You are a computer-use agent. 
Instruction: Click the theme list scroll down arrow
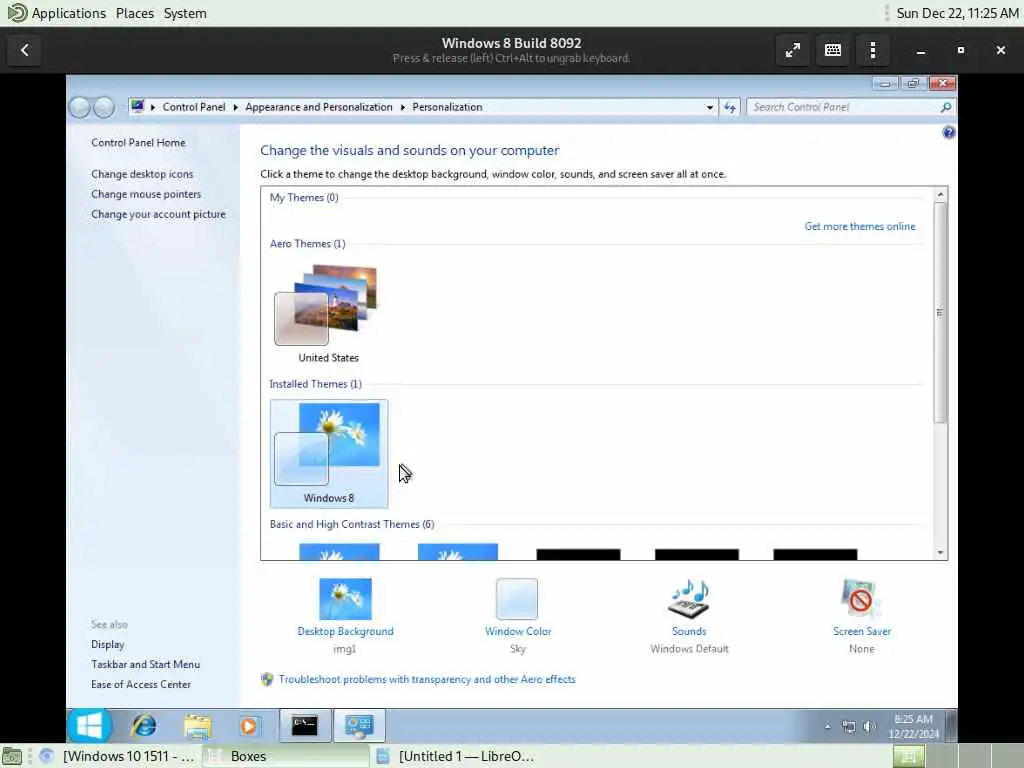pyautogui.click(x=940, y=552)
